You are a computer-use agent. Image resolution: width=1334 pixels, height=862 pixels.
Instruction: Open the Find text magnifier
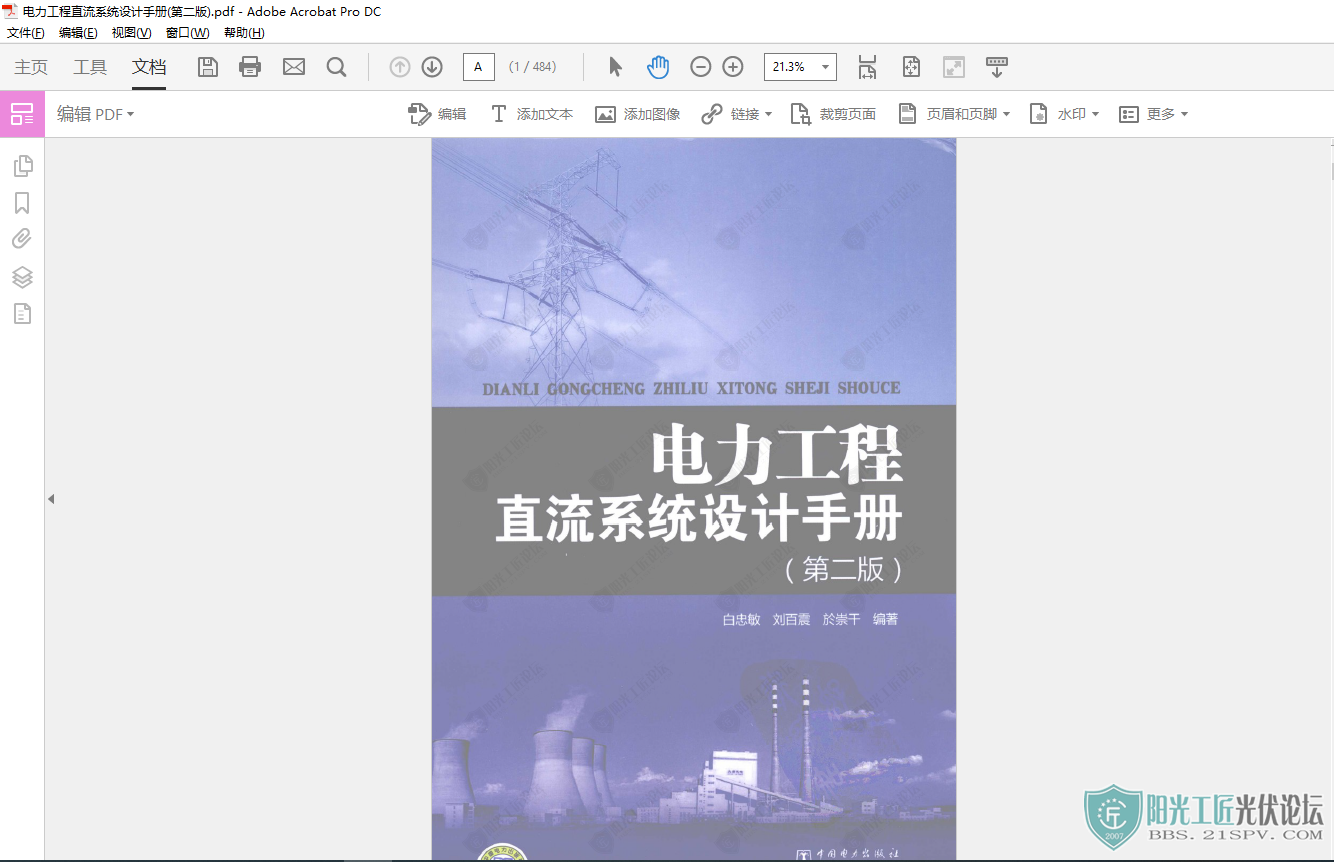(x=337, y=67)
